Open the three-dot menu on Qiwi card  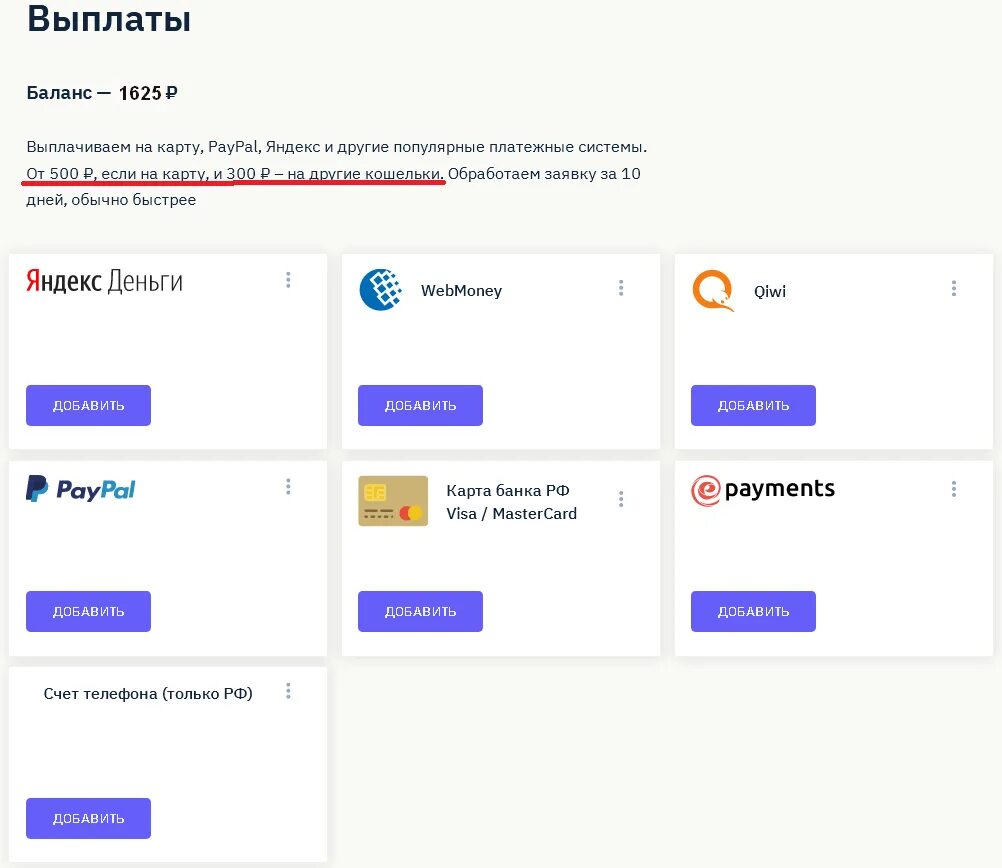pyautogui.click(x=953, y=288)
